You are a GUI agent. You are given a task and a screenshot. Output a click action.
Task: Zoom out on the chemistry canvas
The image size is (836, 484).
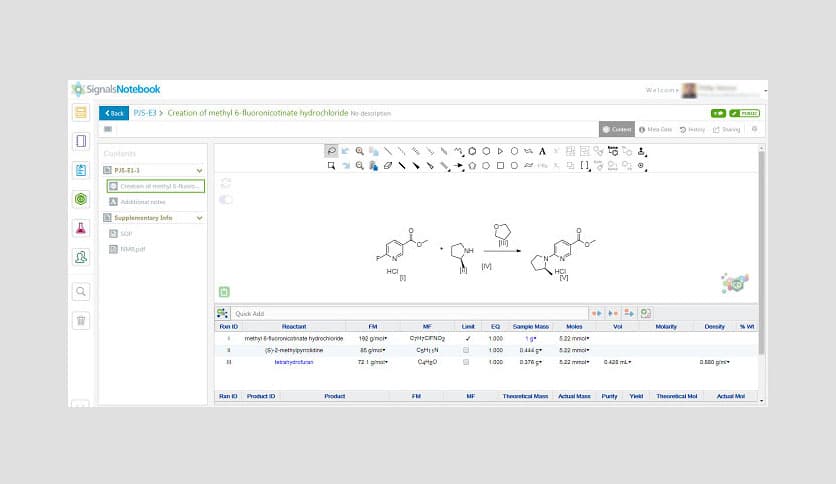[x=359, y=166]
